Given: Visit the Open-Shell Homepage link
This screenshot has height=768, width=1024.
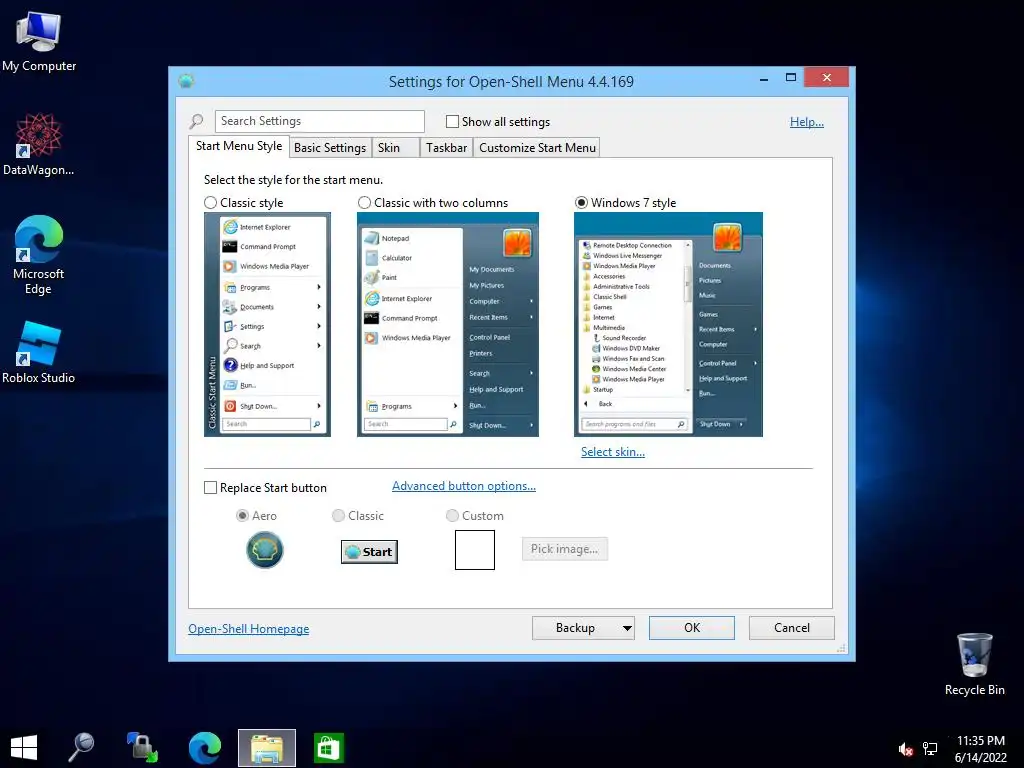Looking at the screenshot, I should [249, 629].
